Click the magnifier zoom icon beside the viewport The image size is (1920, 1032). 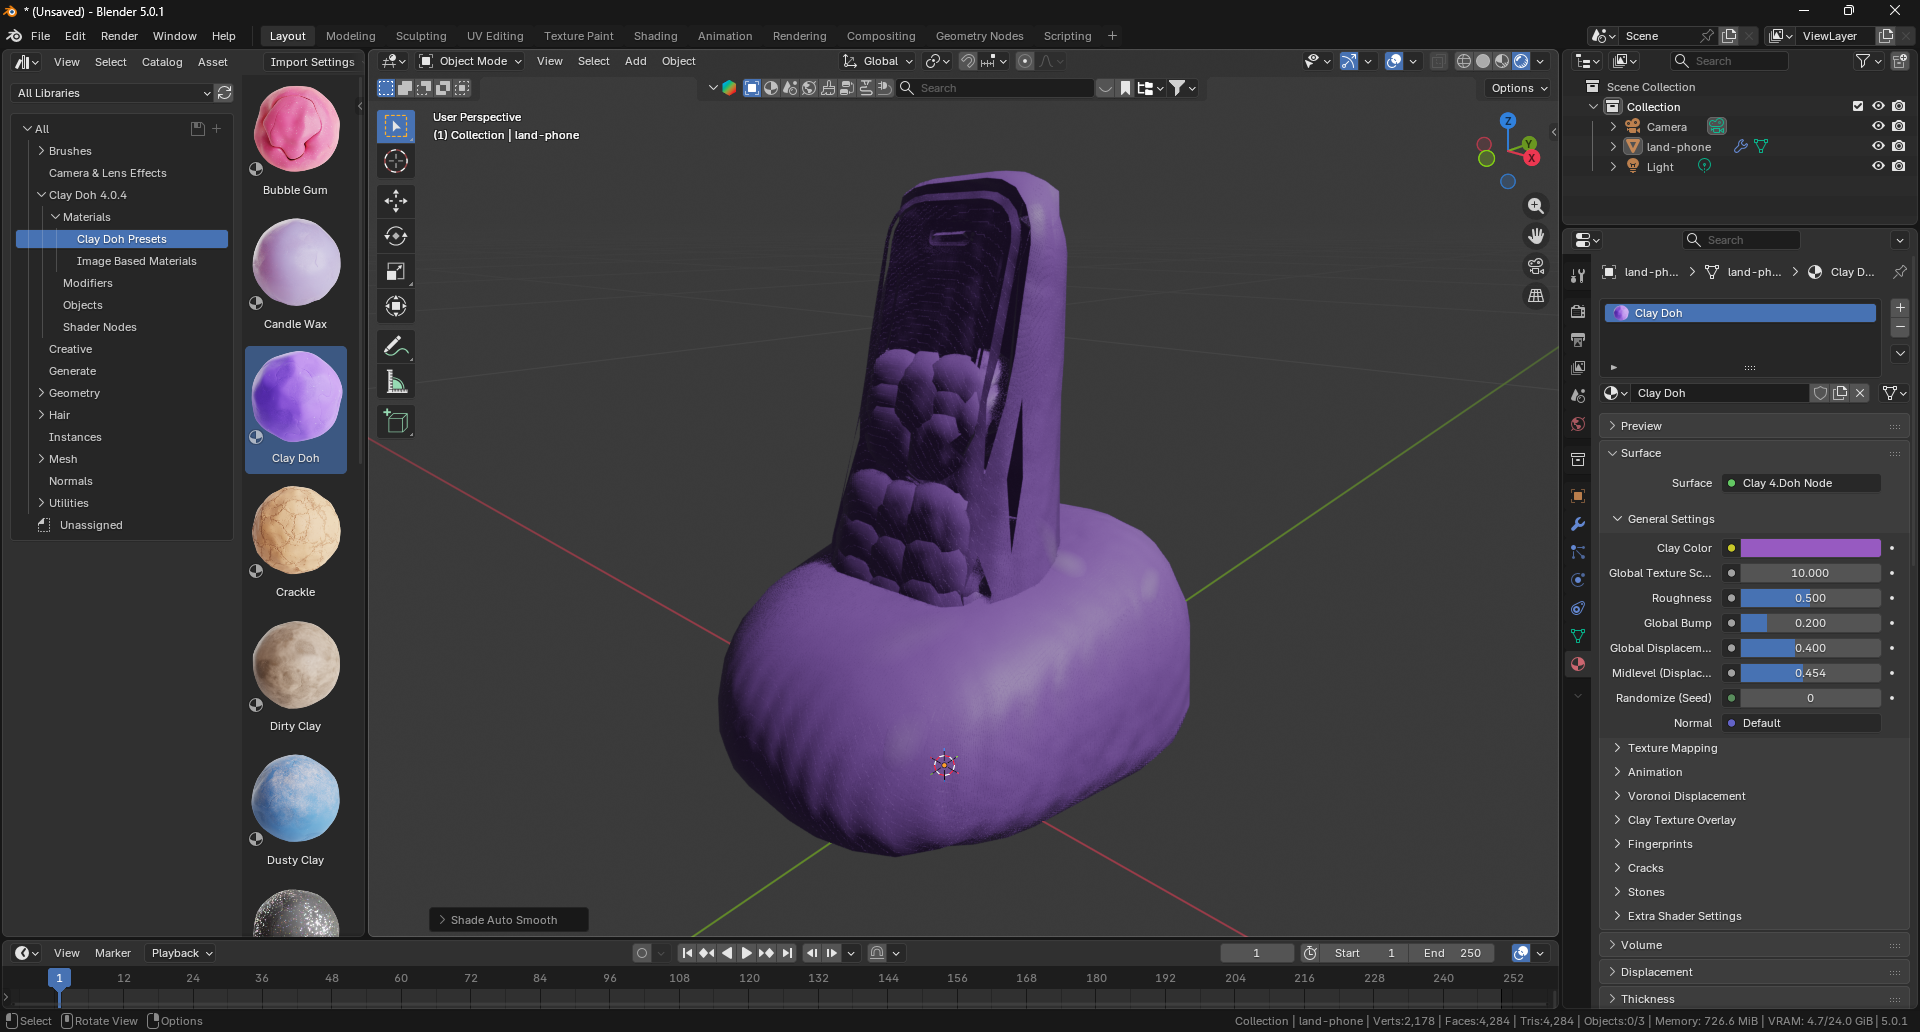click(1536, 206)
